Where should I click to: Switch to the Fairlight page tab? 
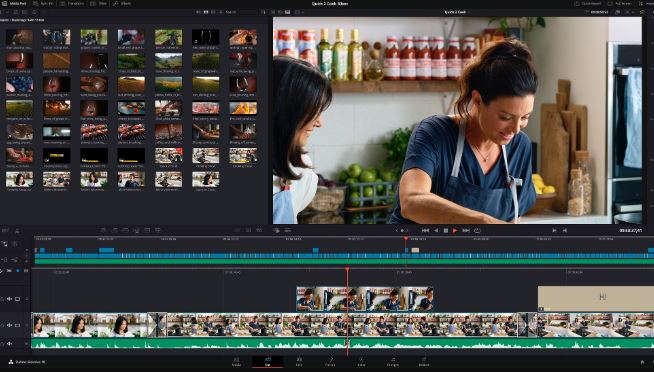pos(392,362)
